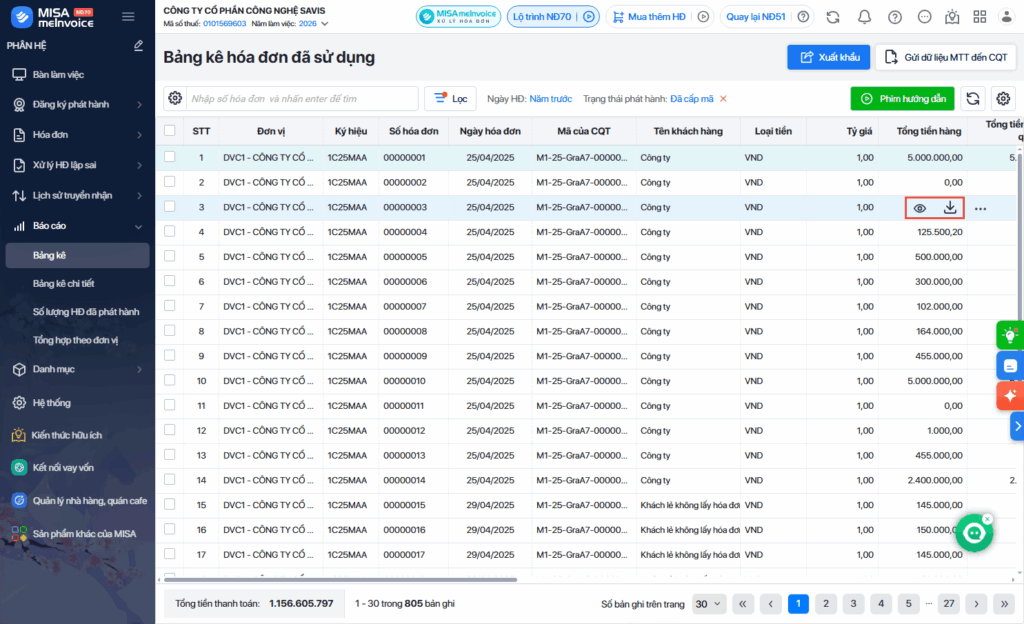
Task: Click the hamburger menu icon beside MISA logo
Action: coord(128,17)
